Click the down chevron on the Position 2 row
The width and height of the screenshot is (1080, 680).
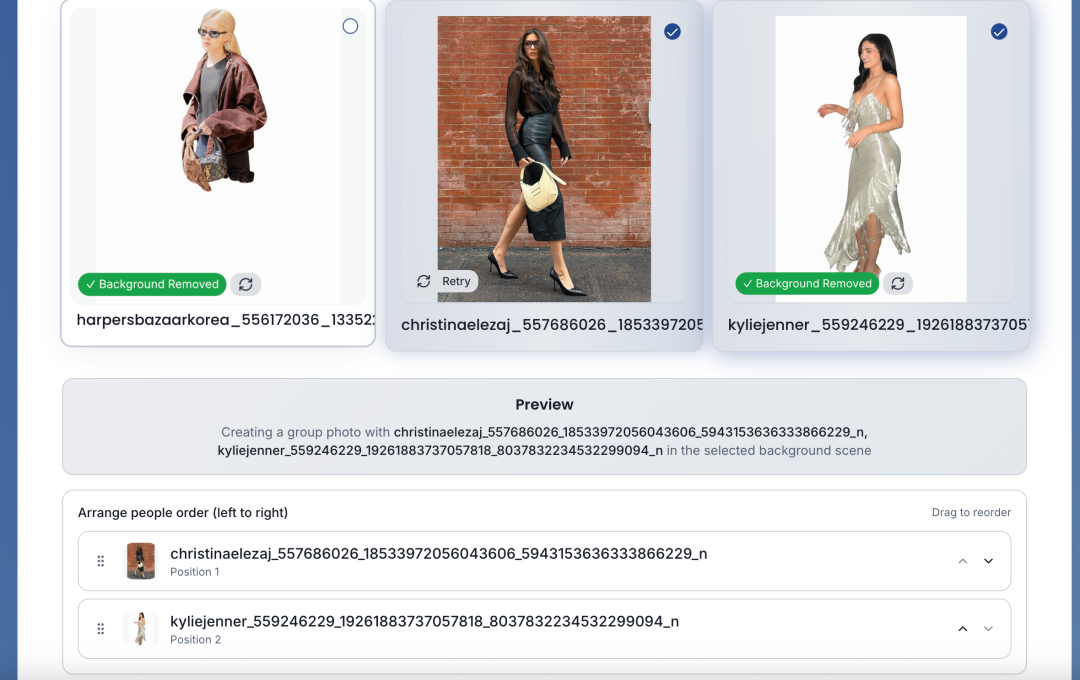point(988,629)
